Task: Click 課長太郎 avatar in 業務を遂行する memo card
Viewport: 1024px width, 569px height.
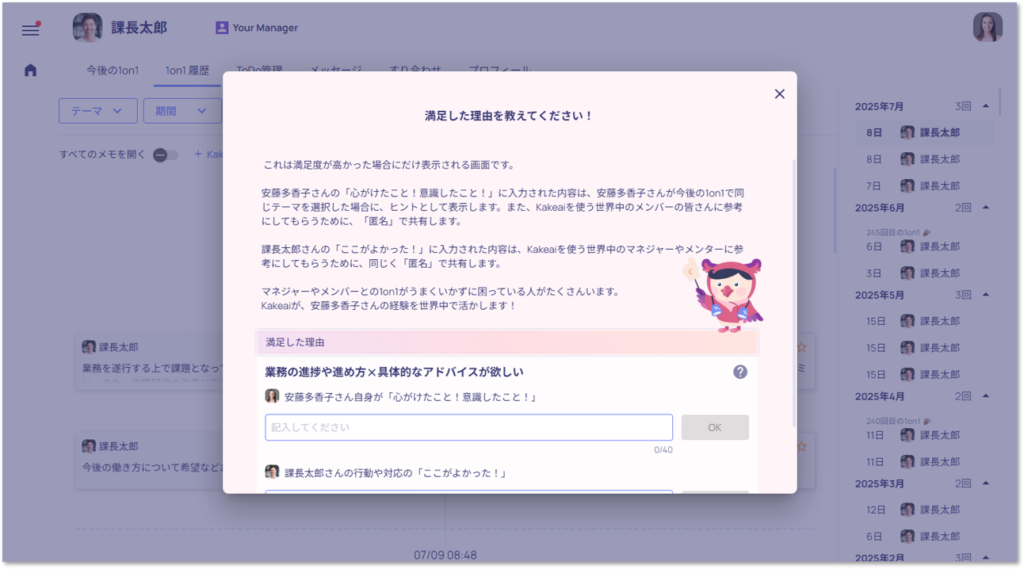Action: tap(89, 347)
